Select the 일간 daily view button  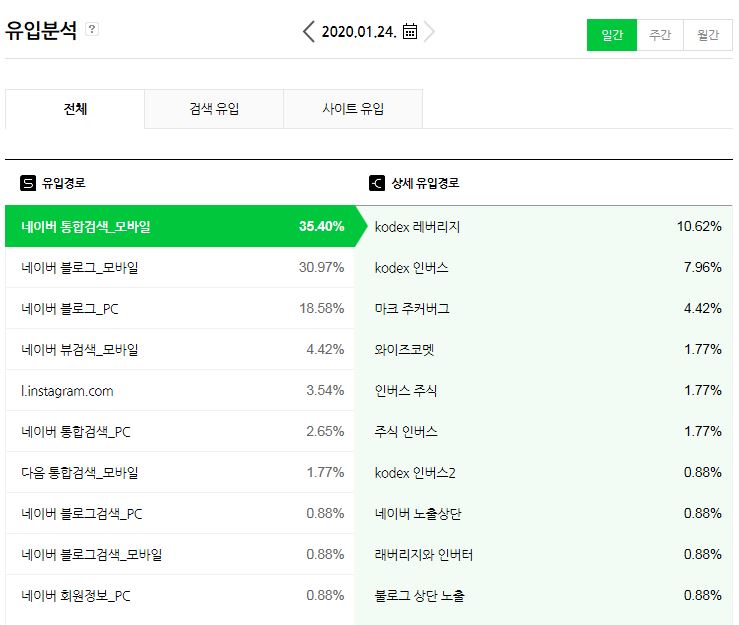[x=612, y=35]
